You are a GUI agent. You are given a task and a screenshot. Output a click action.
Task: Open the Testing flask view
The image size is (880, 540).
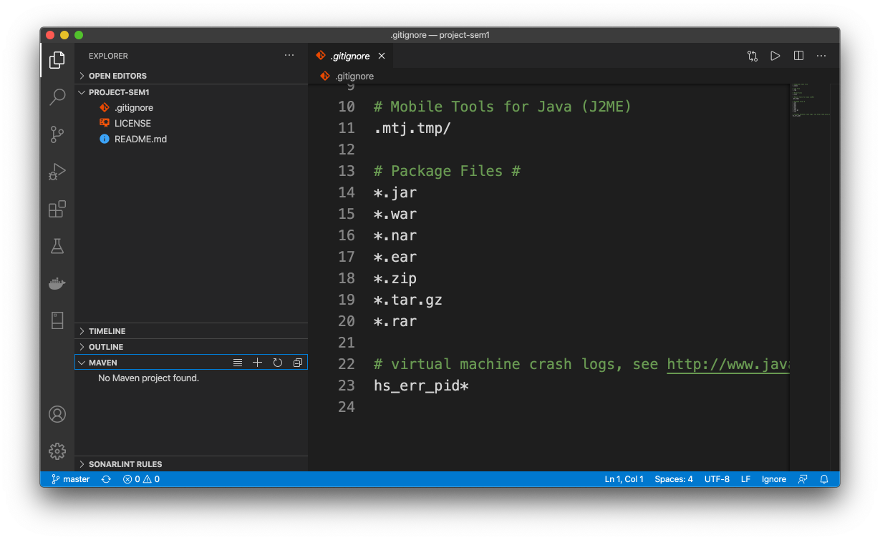click(57, 246)
